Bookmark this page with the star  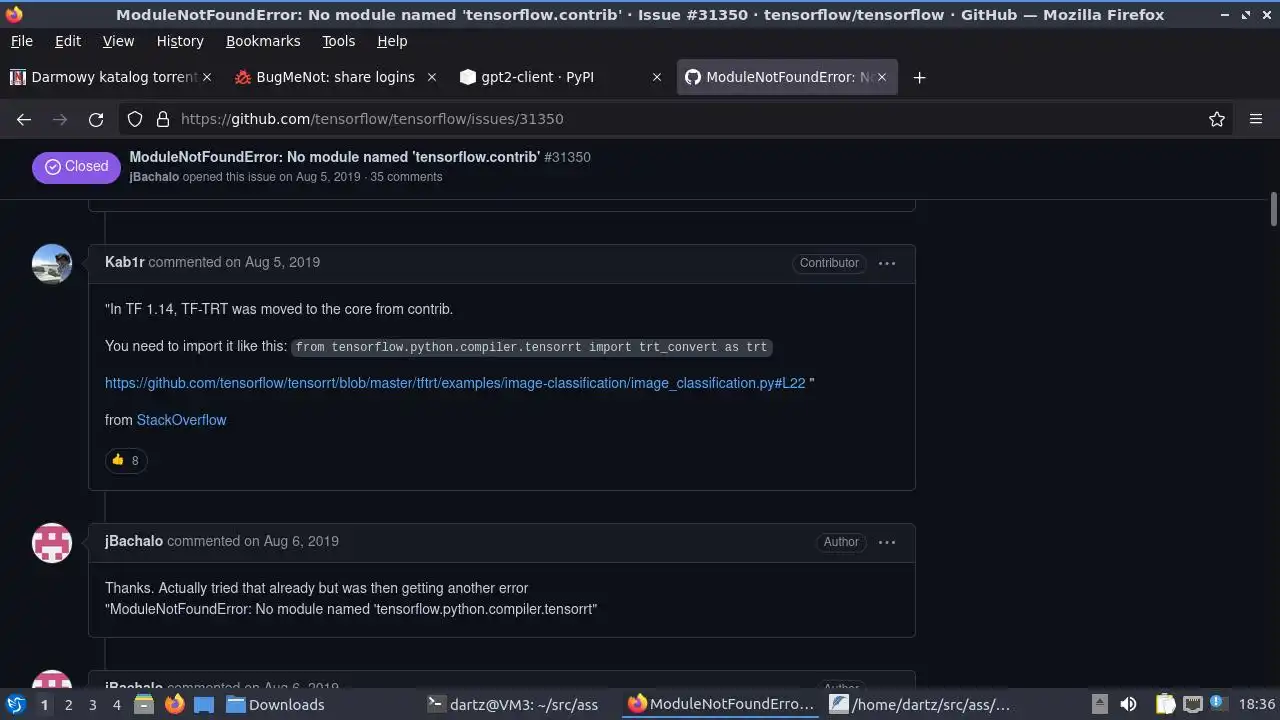click(1217, 119)
